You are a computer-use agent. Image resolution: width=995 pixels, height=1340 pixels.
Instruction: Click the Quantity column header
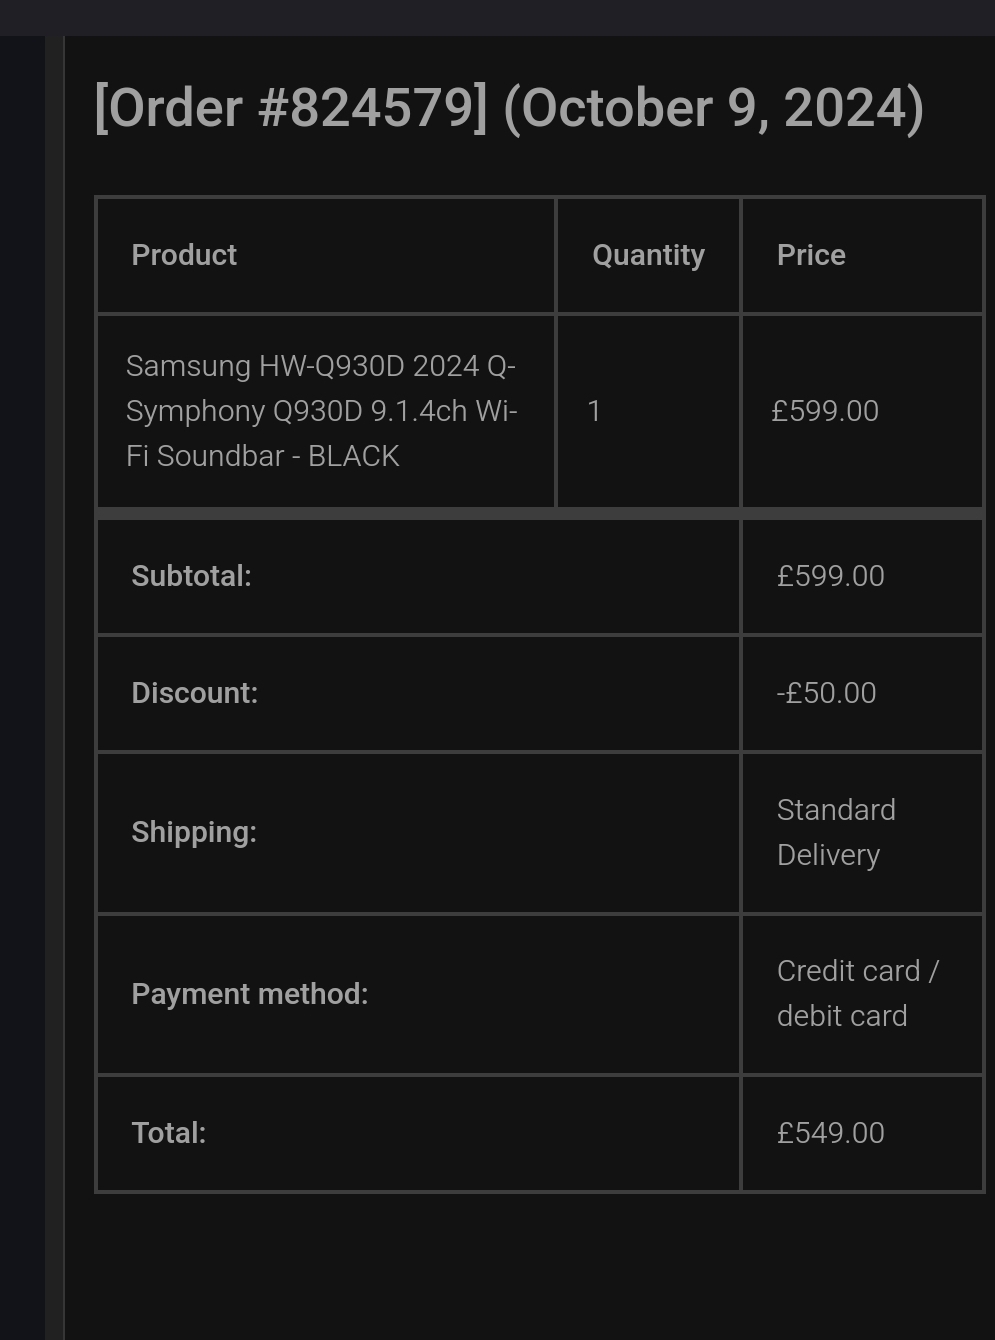tap(648, 255)
